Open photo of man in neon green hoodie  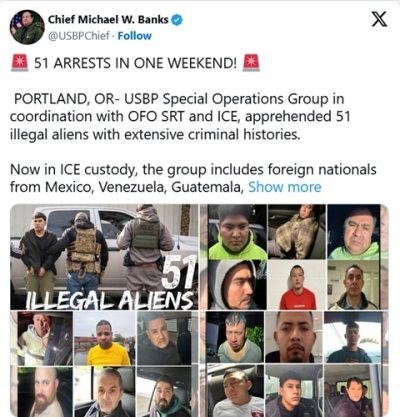[237, 232]
